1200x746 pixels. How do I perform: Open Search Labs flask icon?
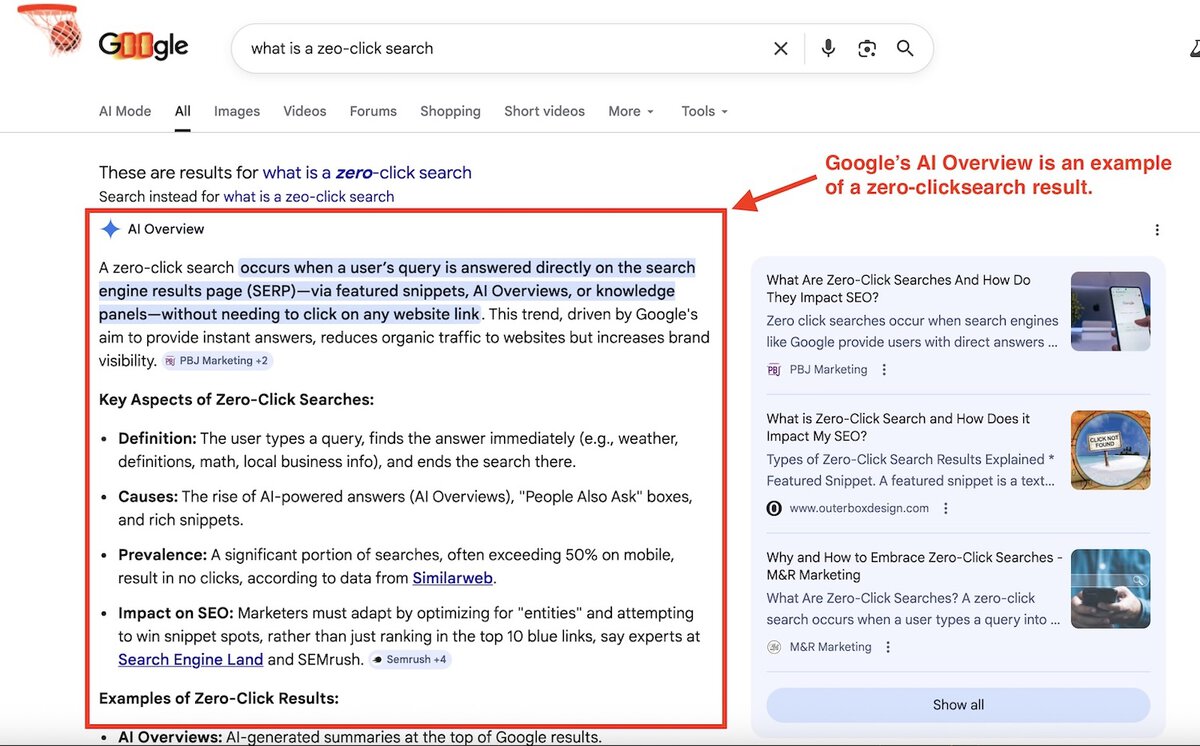pyautogui.click(x=1194, y=48)
